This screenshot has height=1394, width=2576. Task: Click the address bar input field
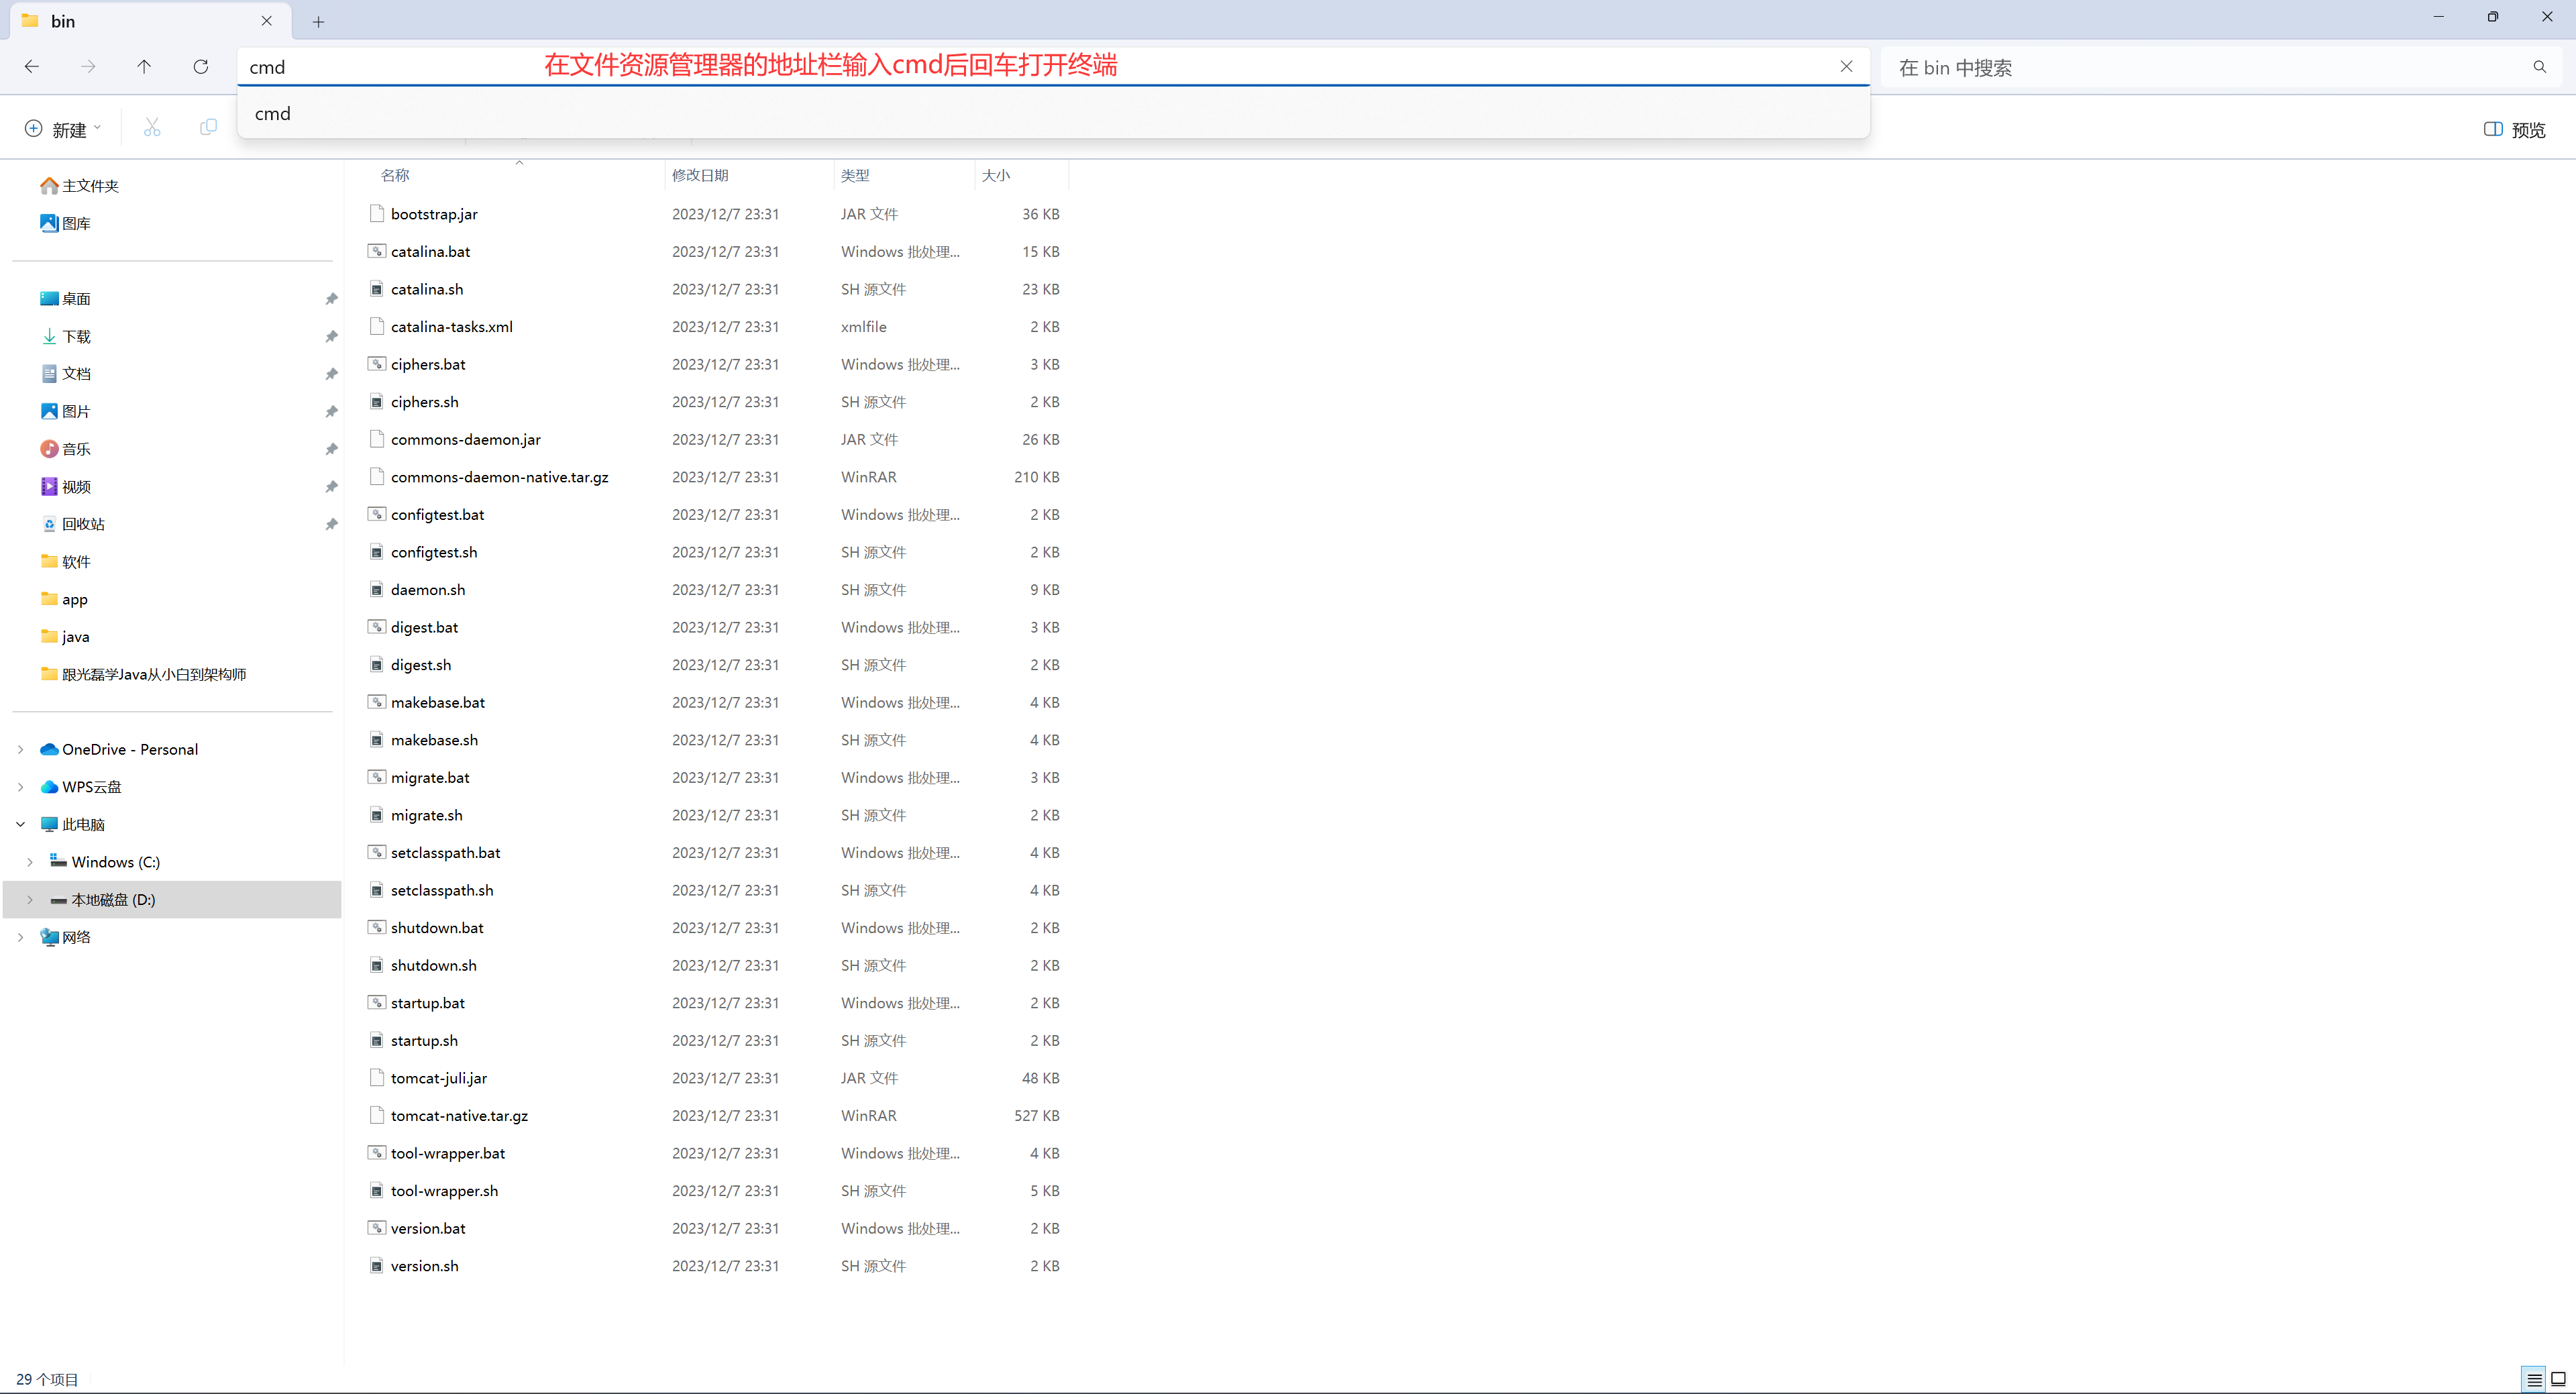[1053, 67]
